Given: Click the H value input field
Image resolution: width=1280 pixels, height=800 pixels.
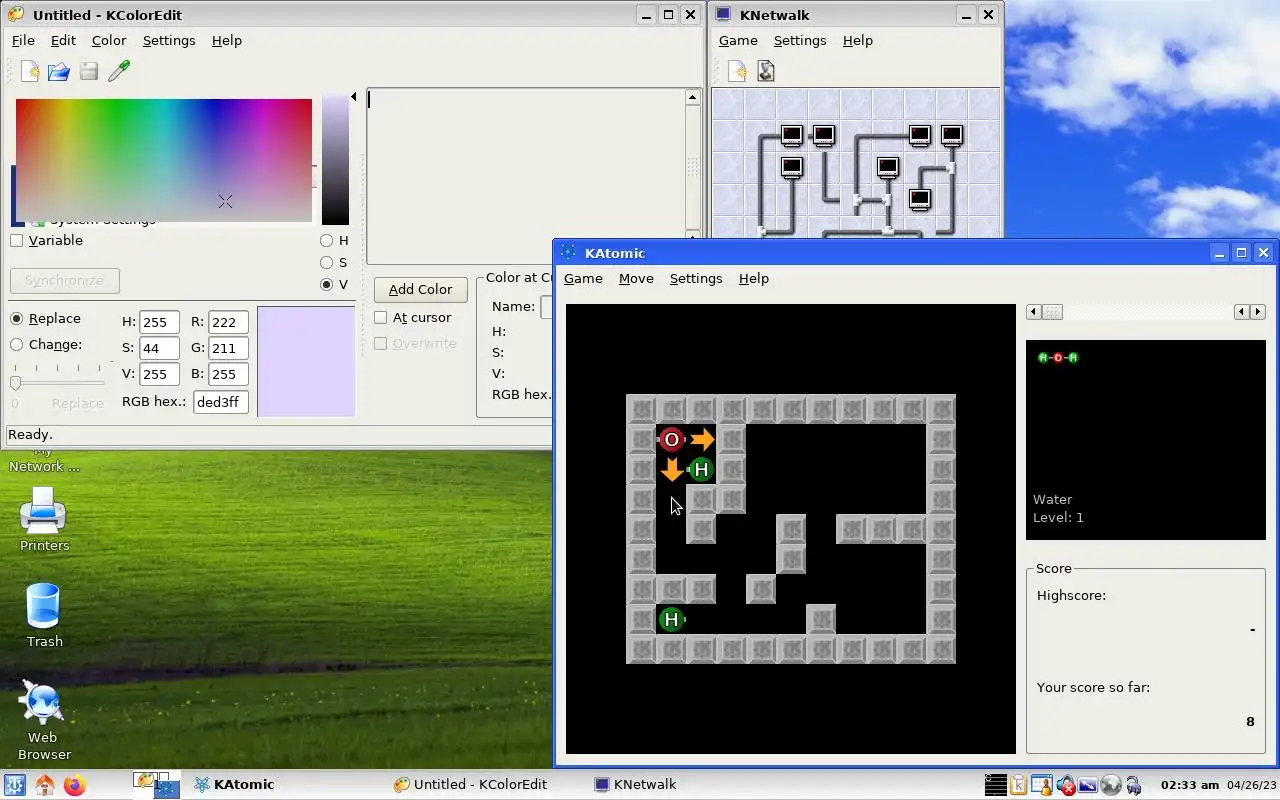Looking at the screenshot, I should point(160,322).
